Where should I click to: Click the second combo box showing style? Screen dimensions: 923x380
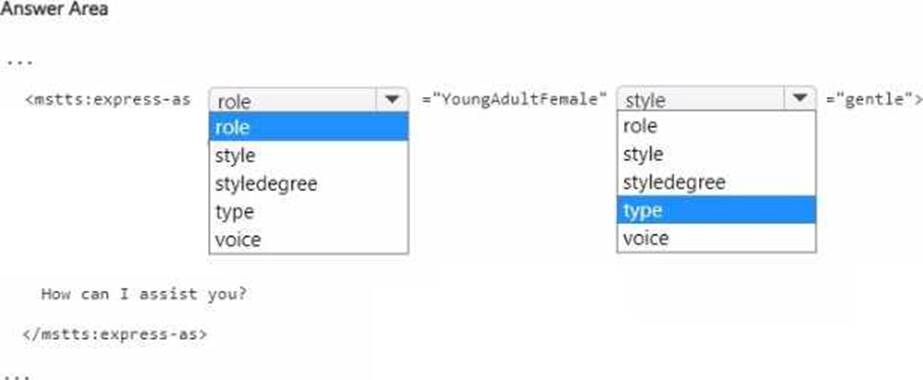[716, 99]
